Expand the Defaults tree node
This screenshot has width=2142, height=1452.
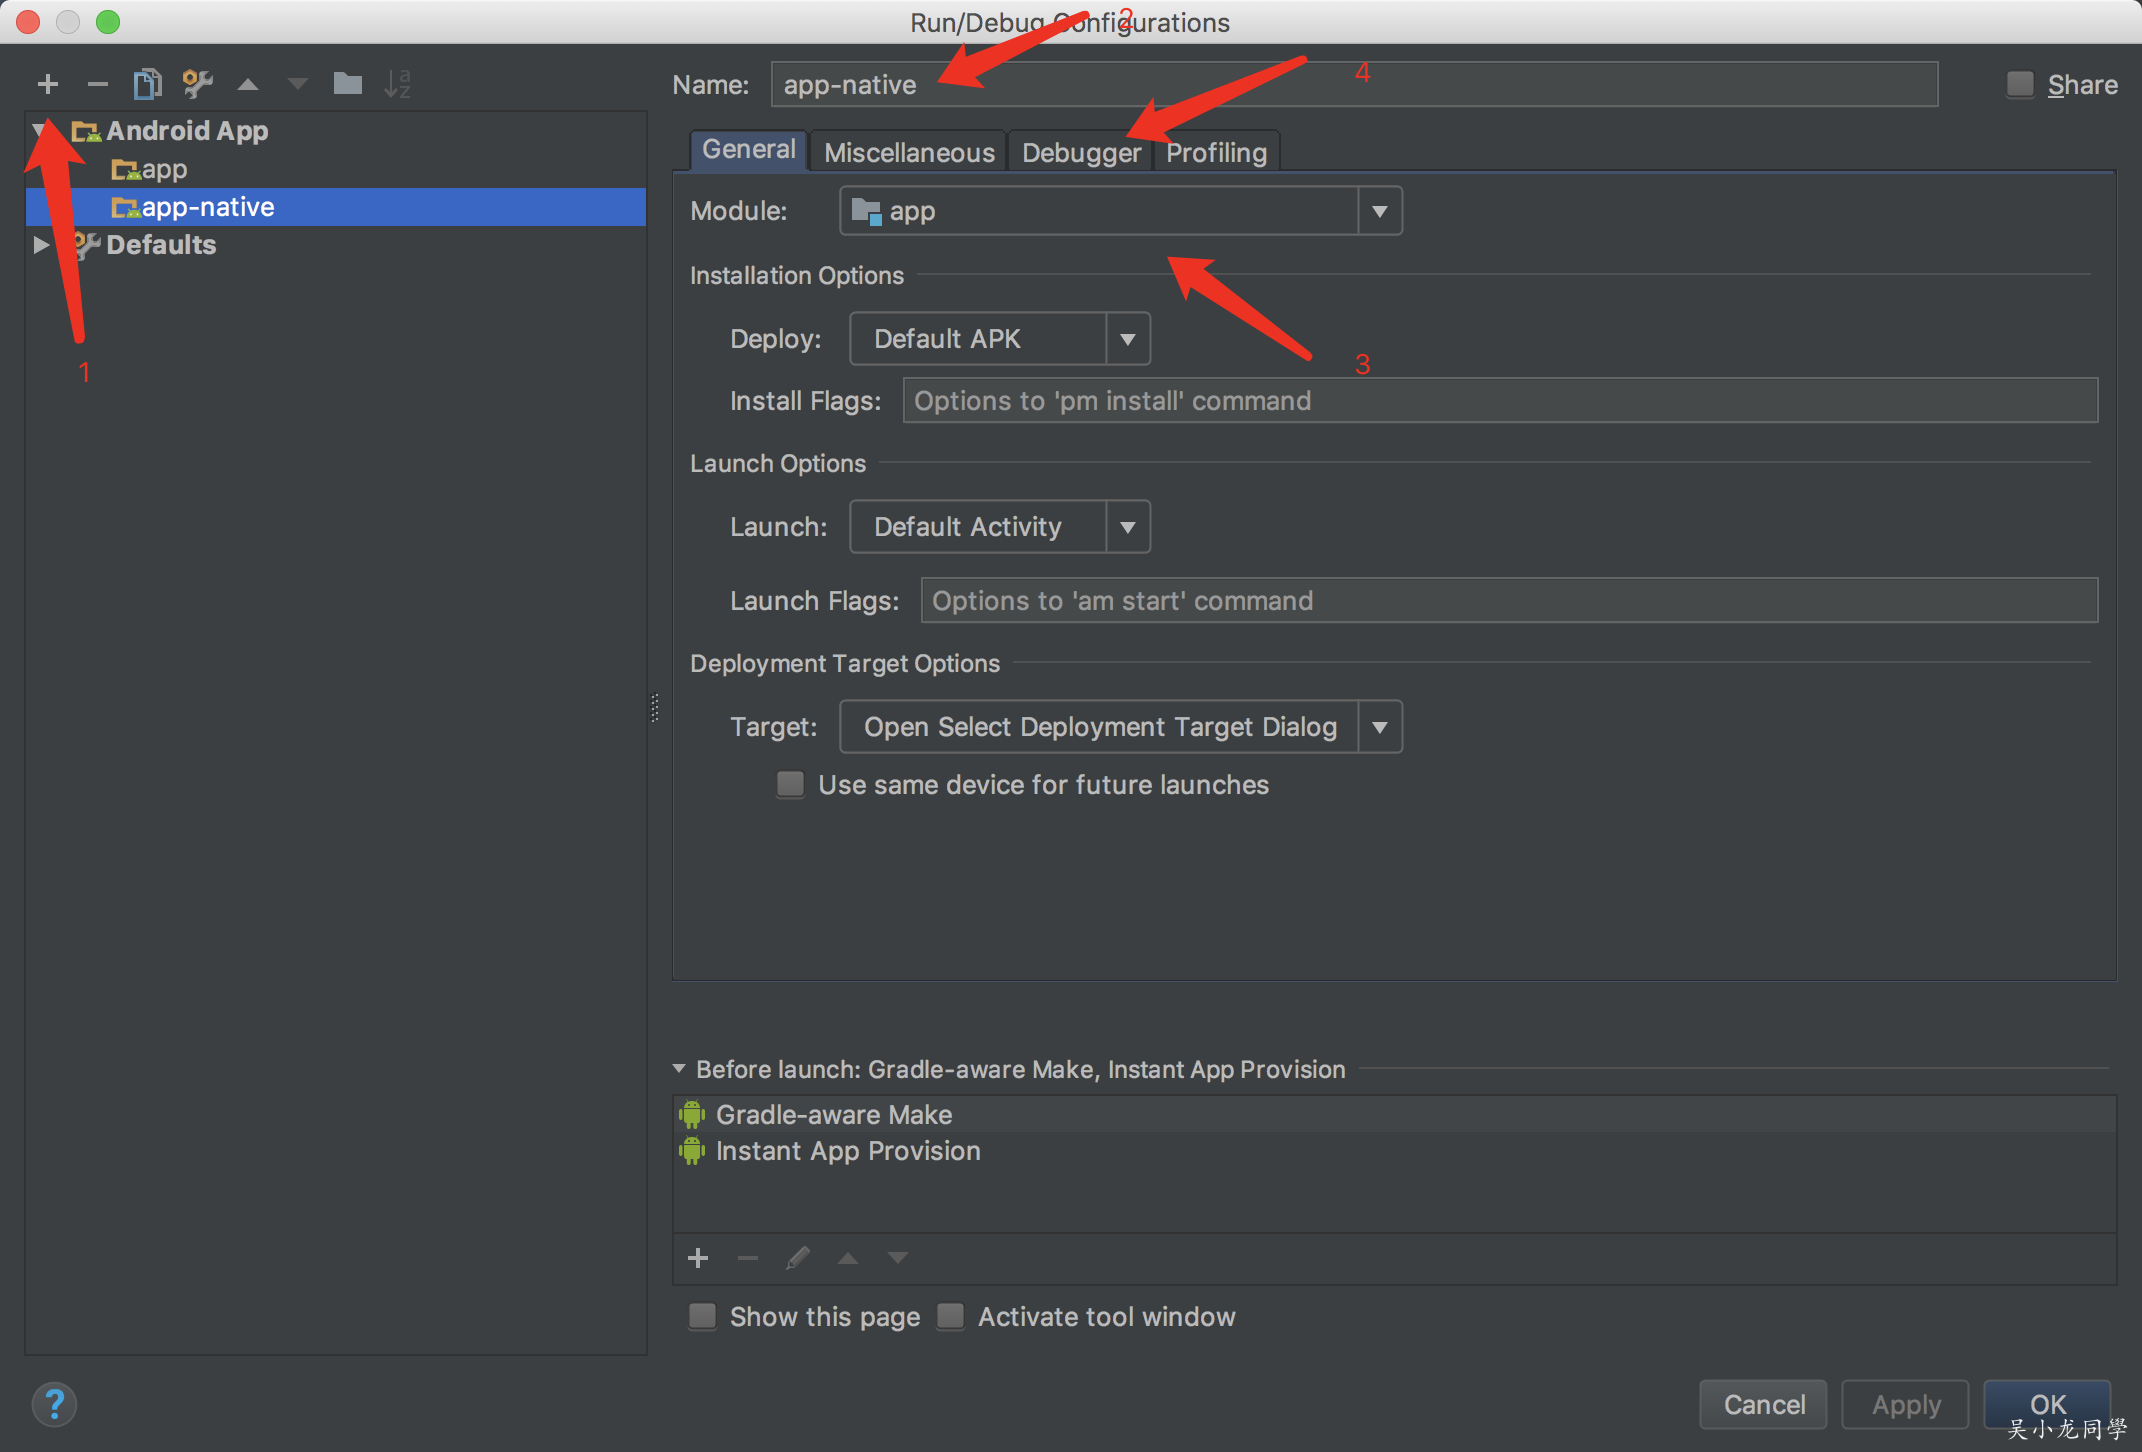40,245
